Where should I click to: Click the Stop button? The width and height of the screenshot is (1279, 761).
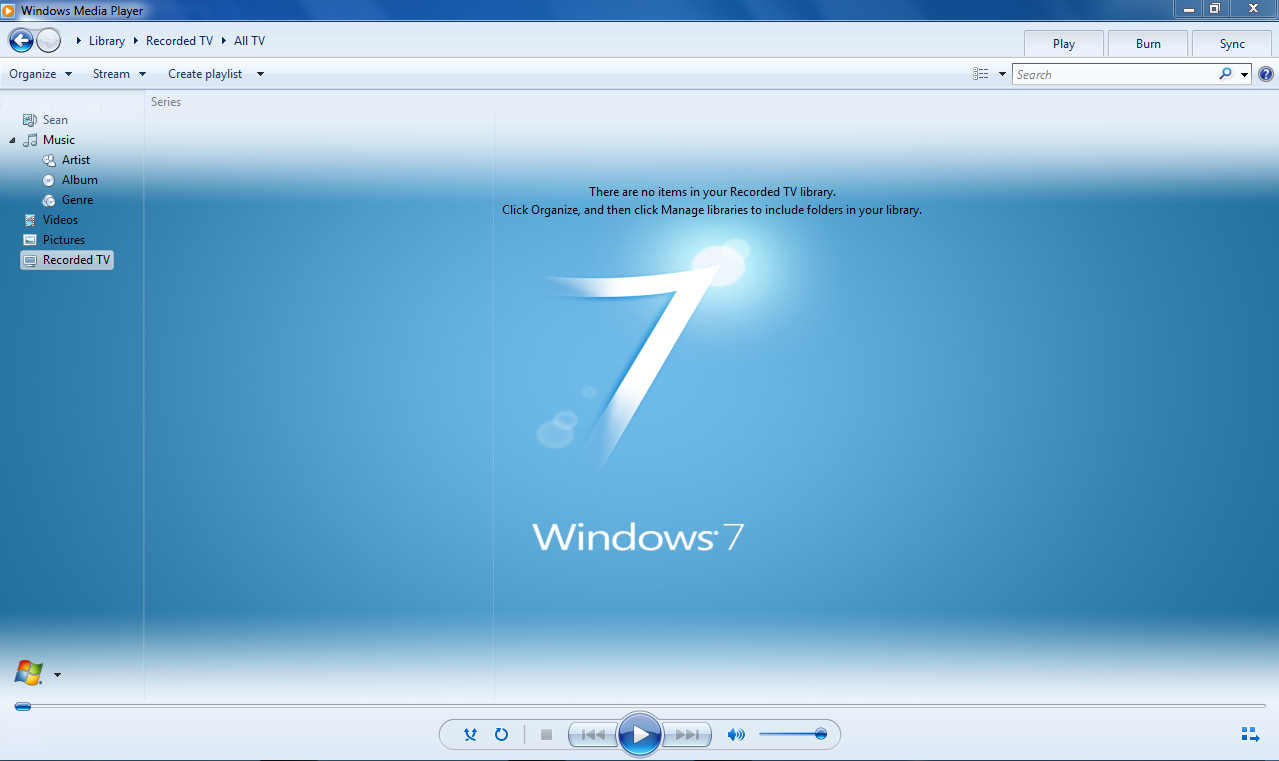546,735
